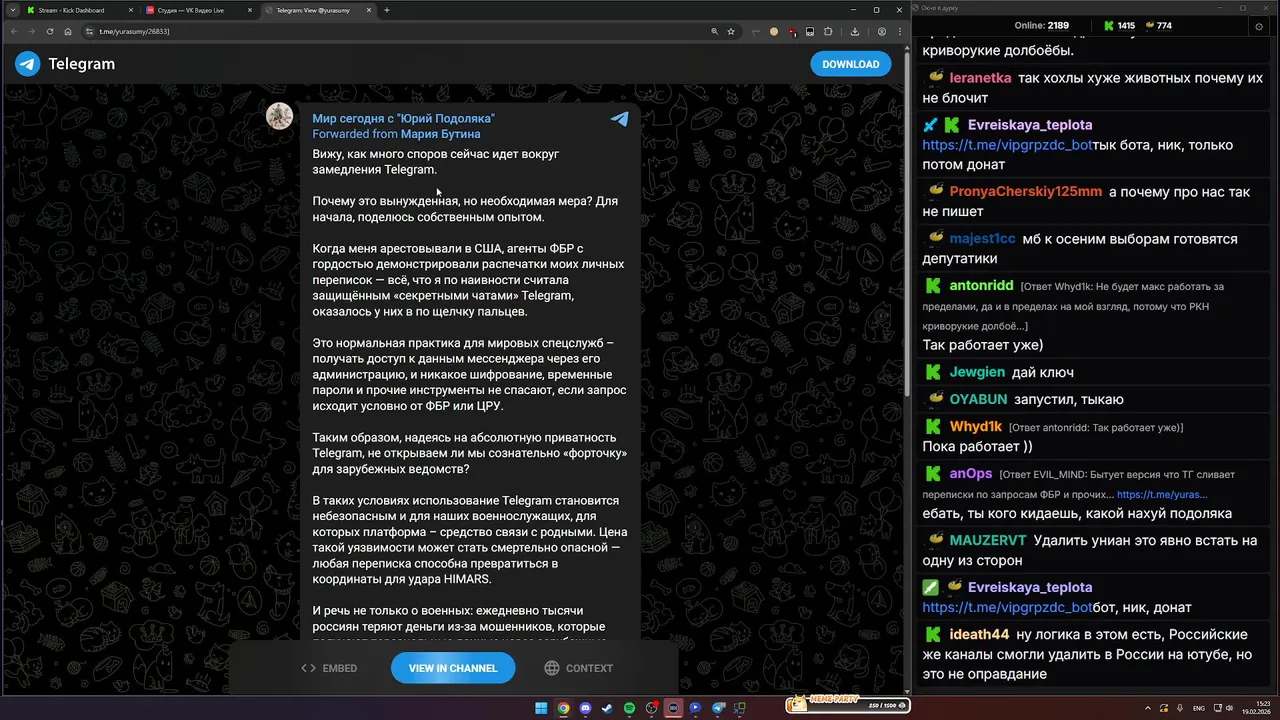Viewport: 1280px width, 720px height.
Task: Open the ENG language switcher
Action: coord(1198,708)
